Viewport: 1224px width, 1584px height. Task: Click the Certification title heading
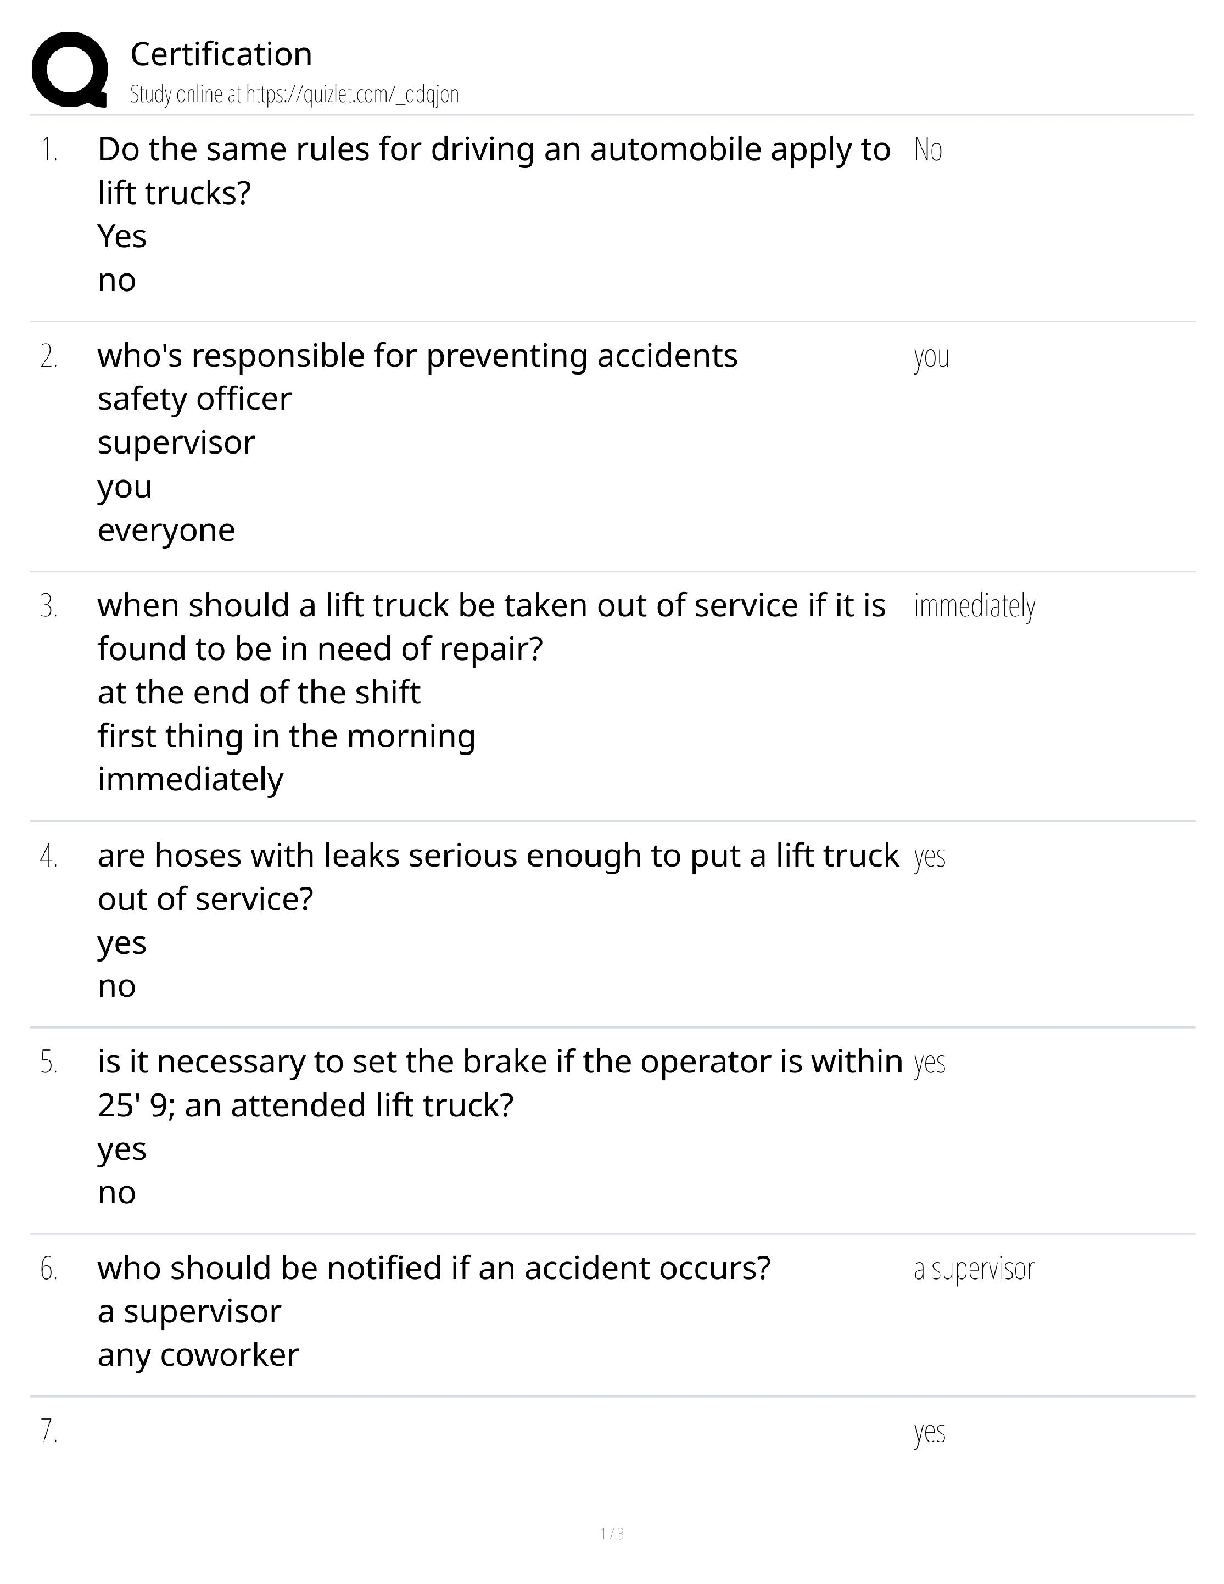pyautogui.click(x=221, y=54)
